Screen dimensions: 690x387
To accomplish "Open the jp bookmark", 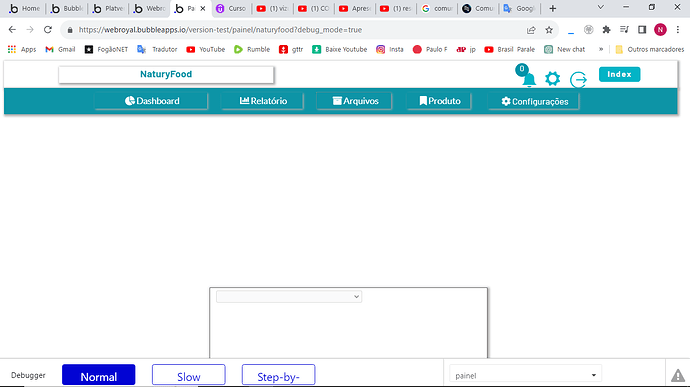I will (x=466, y=49).
